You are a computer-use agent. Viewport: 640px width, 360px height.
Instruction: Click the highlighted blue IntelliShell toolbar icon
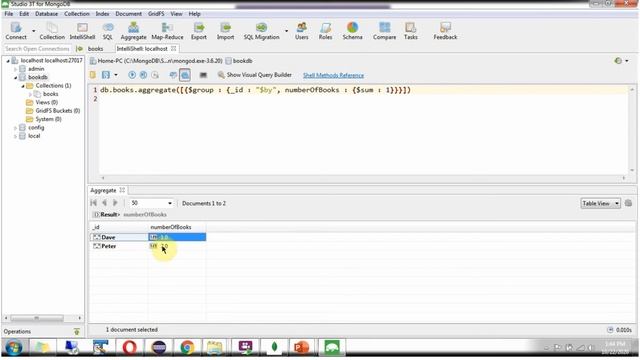(185, 75)
